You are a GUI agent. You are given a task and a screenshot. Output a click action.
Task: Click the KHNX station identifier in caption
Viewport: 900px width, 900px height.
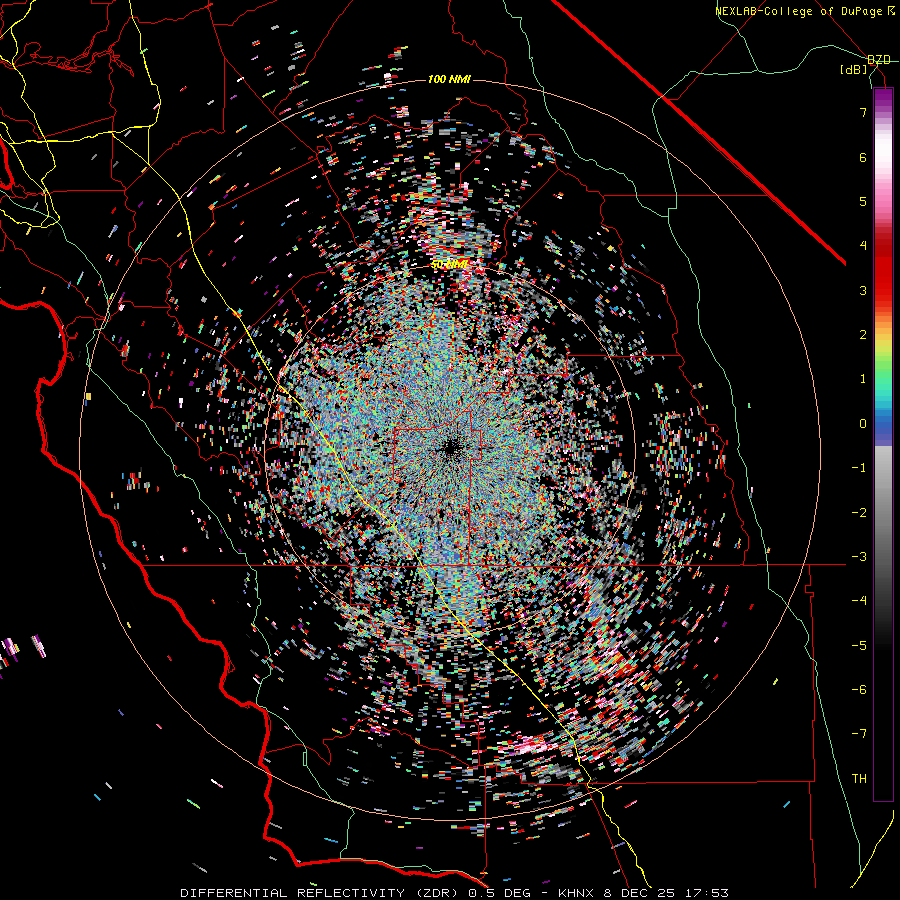(575, 893)
